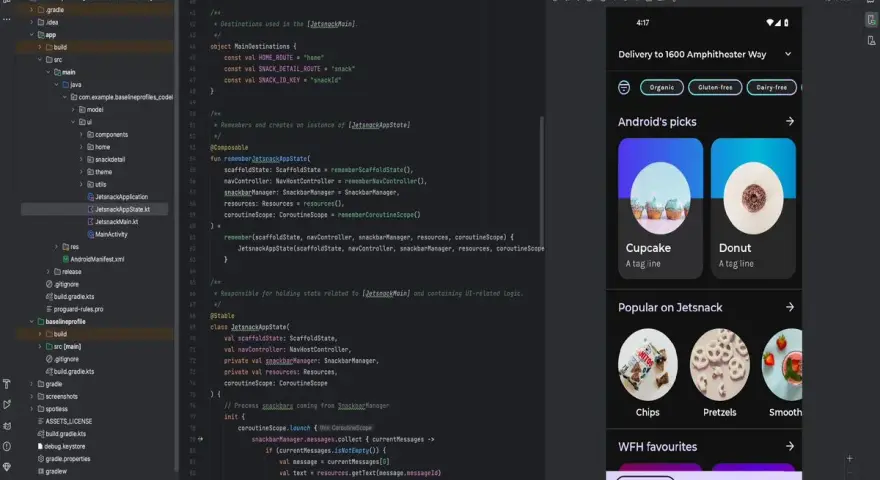880x480 pixels.
Task: Open the Problems tool window icon
Action: [x=7, y=447]
